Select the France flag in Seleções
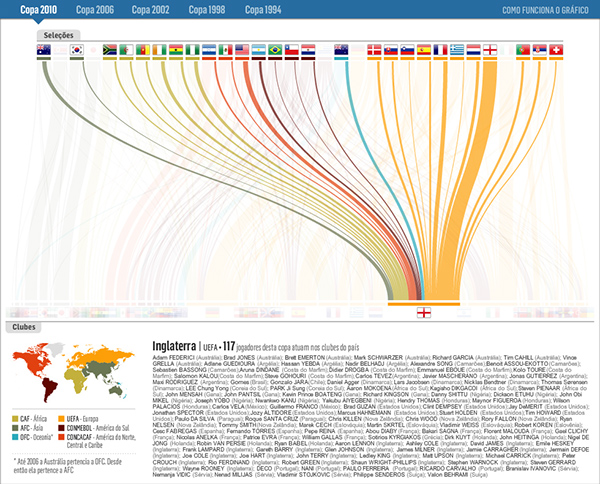Image resolution: width=600 pixels, height=484 pixels. (x=440, y=50)
